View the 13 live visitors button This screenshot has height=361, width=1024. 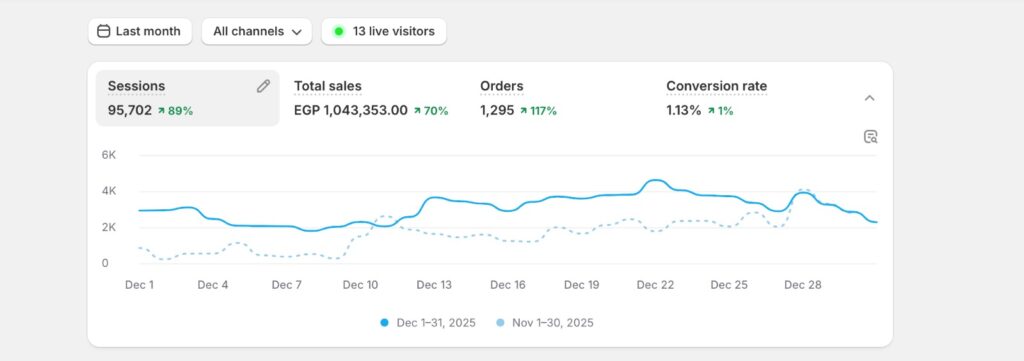384,31
